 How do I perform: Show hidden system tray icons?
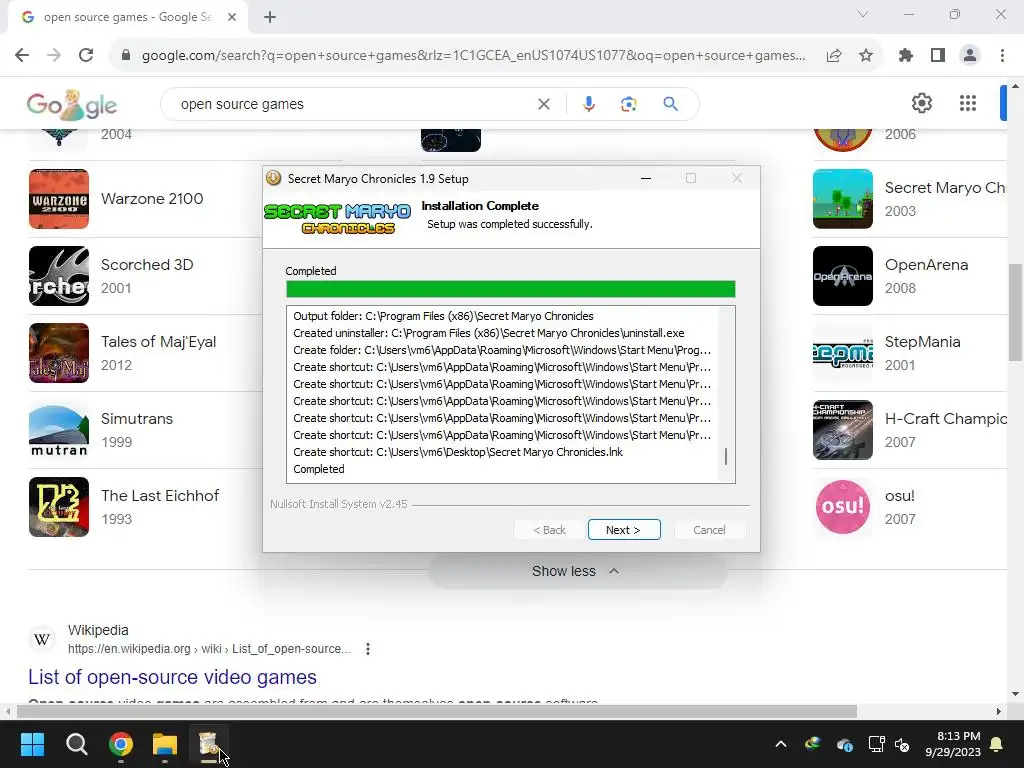pos(780,744)
